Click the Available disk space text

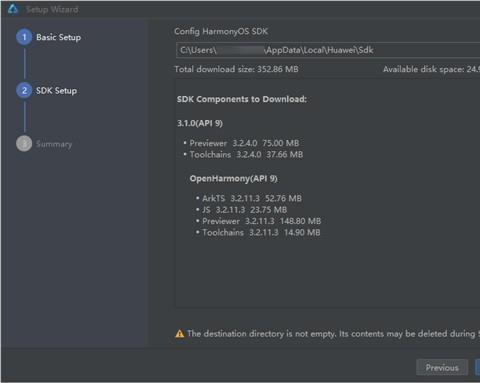[431, 69]
